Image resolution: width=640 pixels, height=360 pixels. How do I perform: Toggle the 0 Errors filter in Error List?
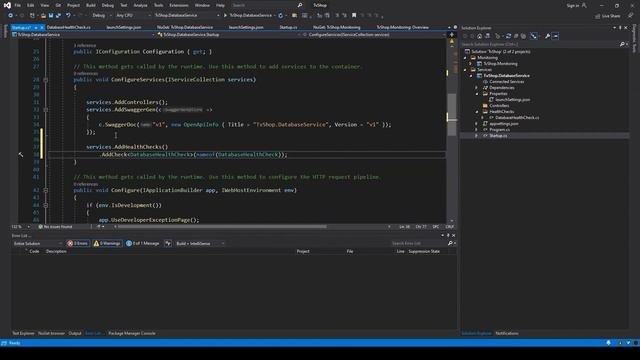tap(78, 243)
